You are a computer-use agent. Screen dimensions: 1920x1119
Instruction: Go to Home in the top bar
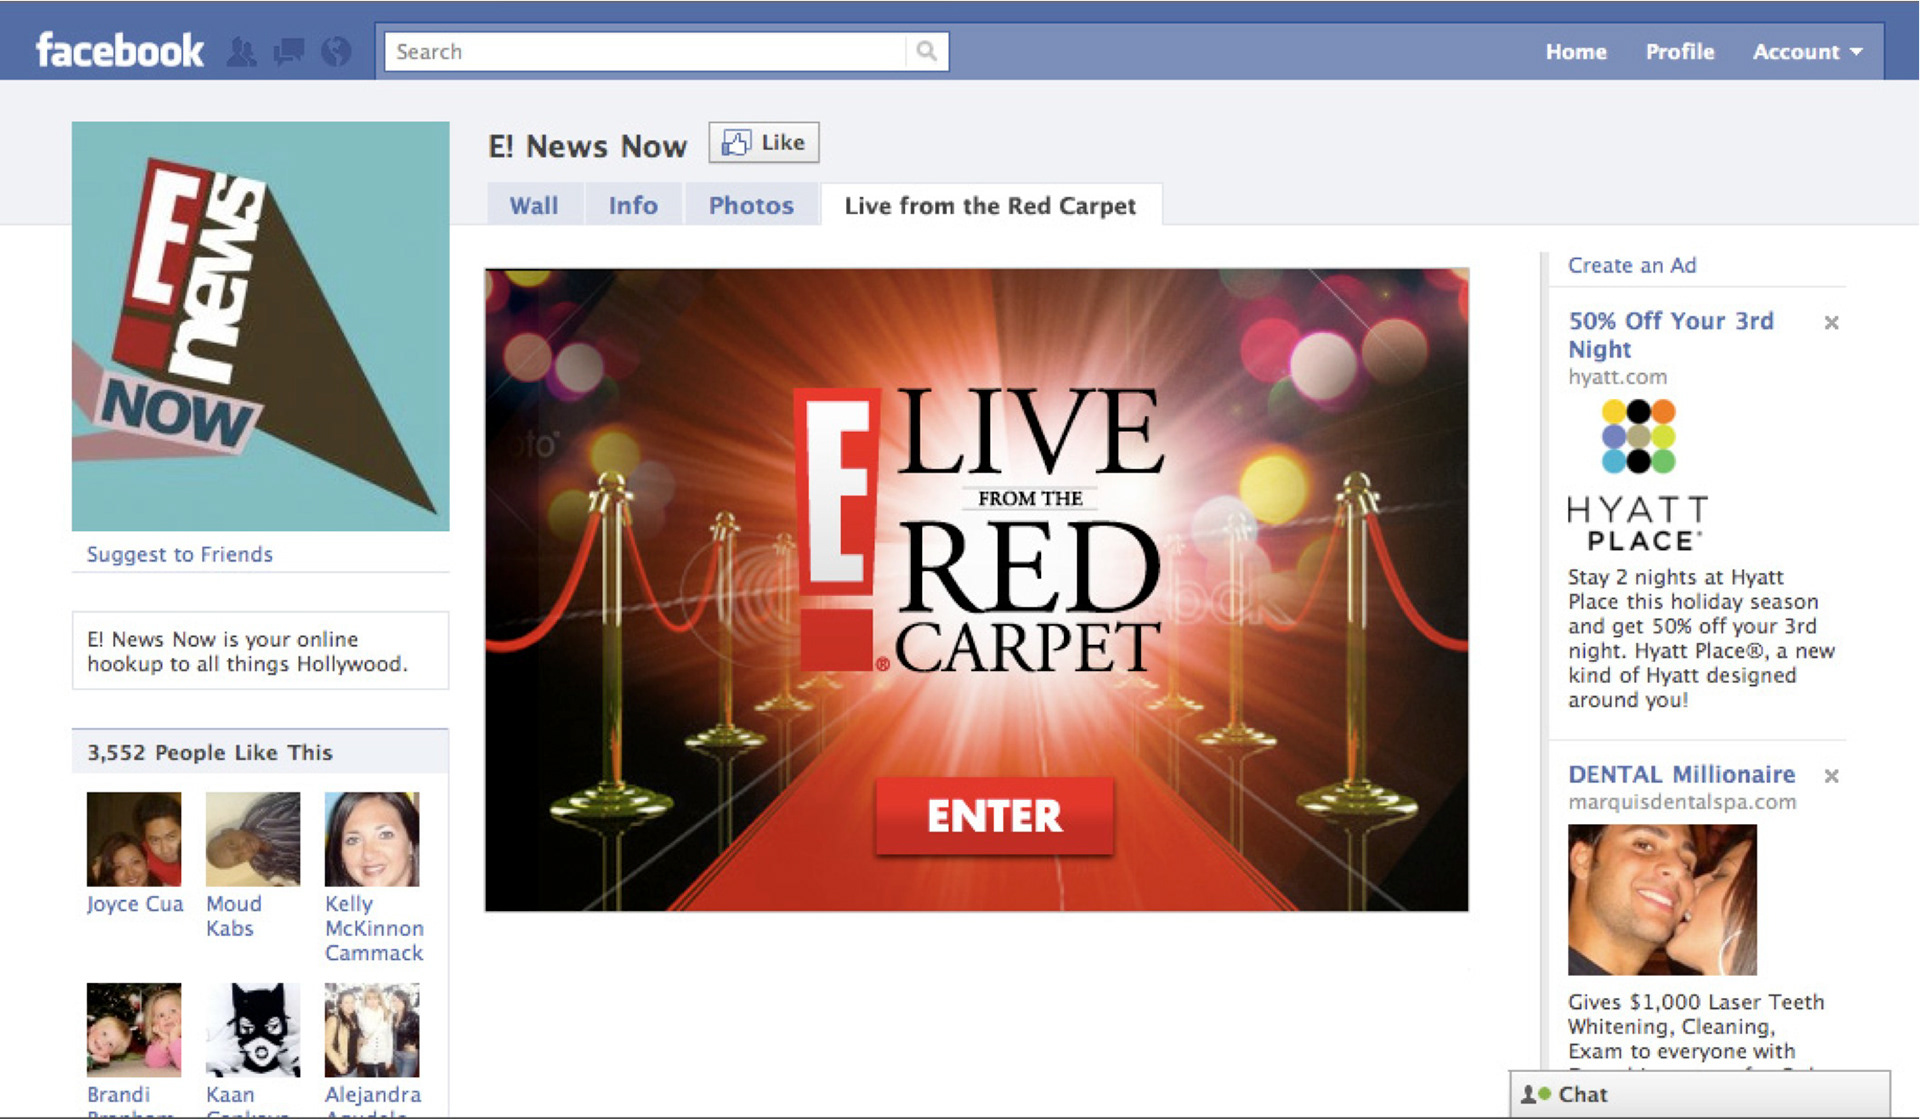click(x=1575, y=52)
